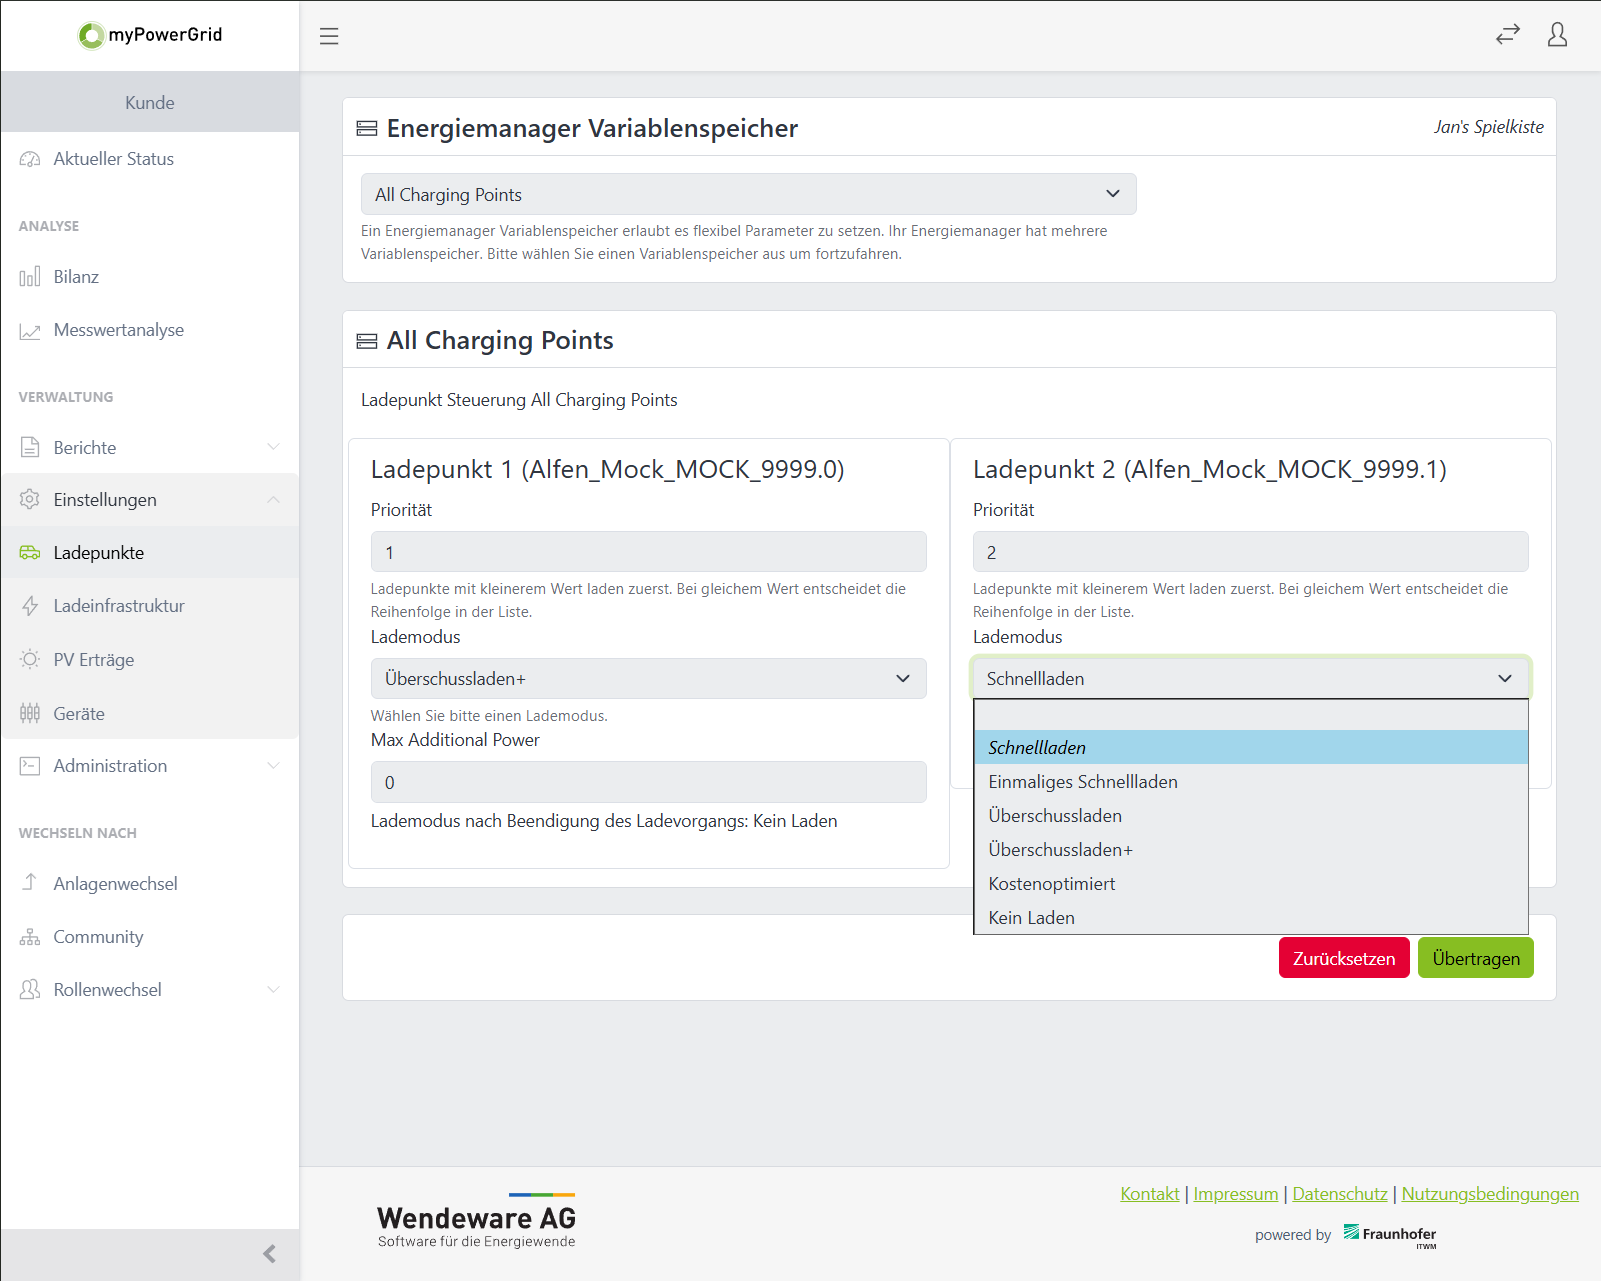Go to Ladeinfrastruktur in sidebar
This screenshot has height=1281, width=1601.
[119, 606]
